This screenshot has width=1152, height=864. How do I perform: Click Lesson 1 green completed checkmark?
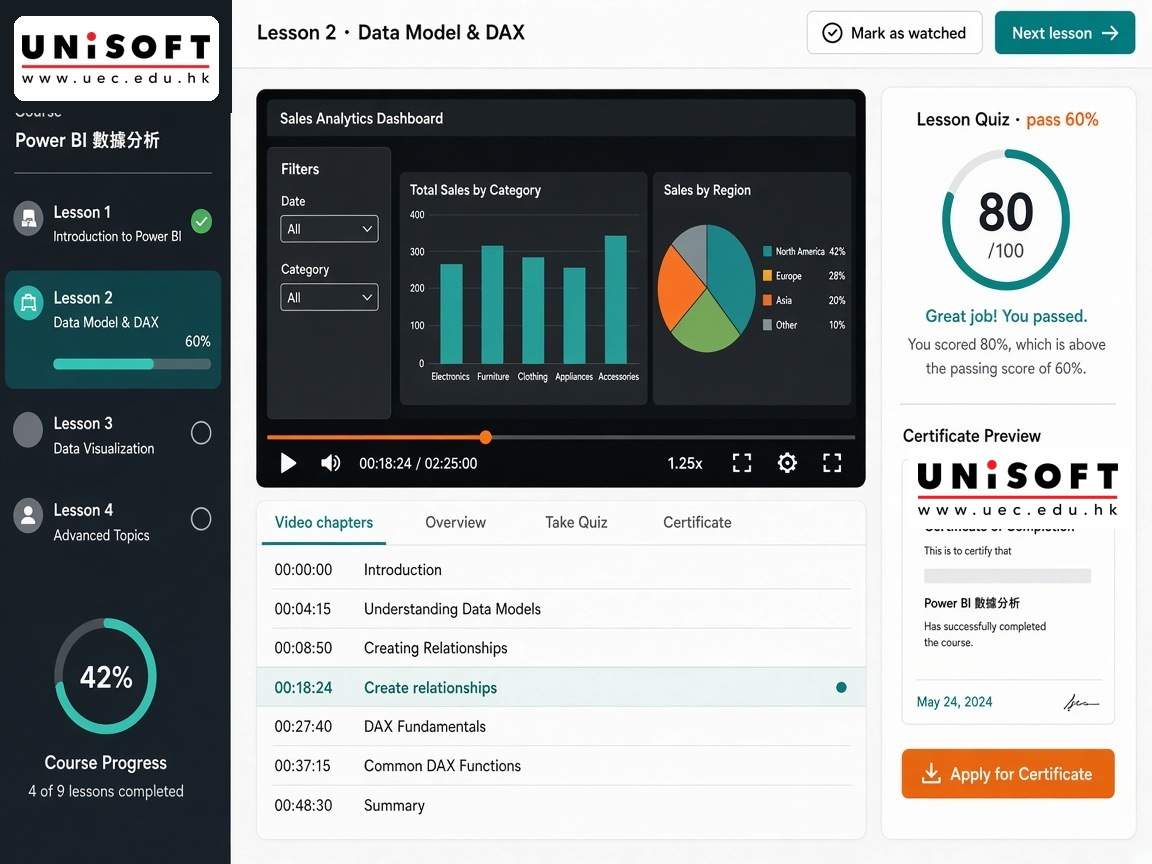click(x=201, y=221)
